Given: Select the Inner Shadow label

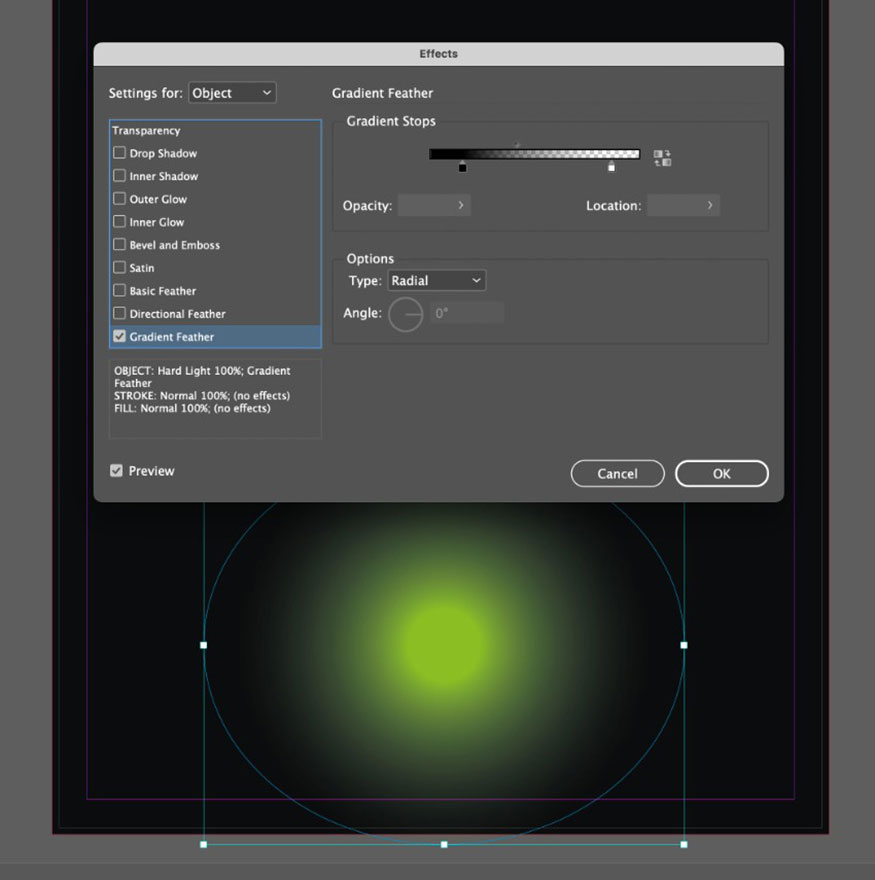Looking at the screenshot, I should [164, 176].
